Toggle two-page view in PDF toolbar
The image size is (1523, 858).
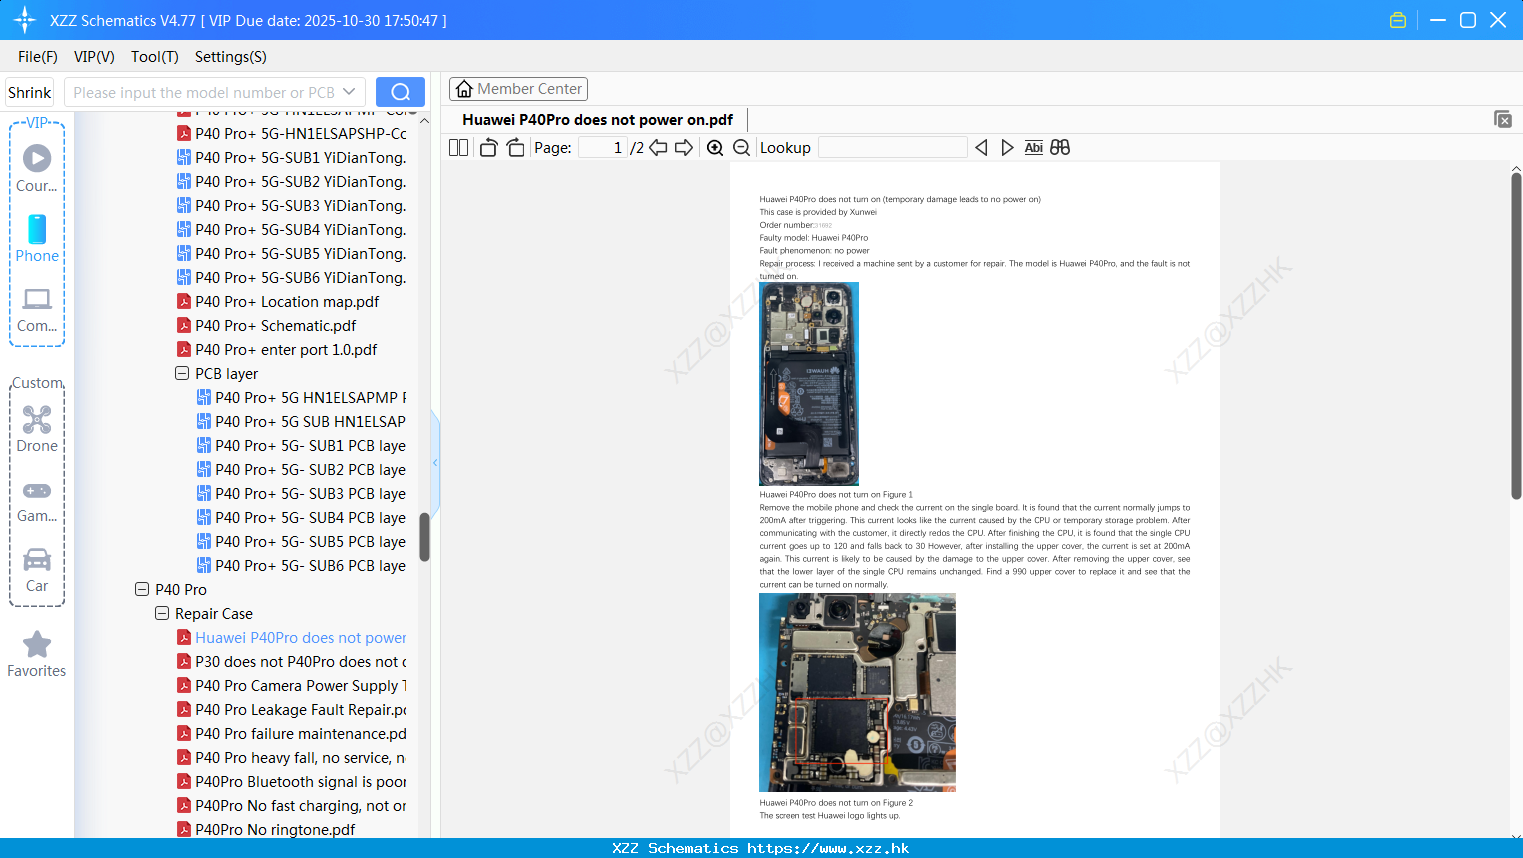[458, 147]
